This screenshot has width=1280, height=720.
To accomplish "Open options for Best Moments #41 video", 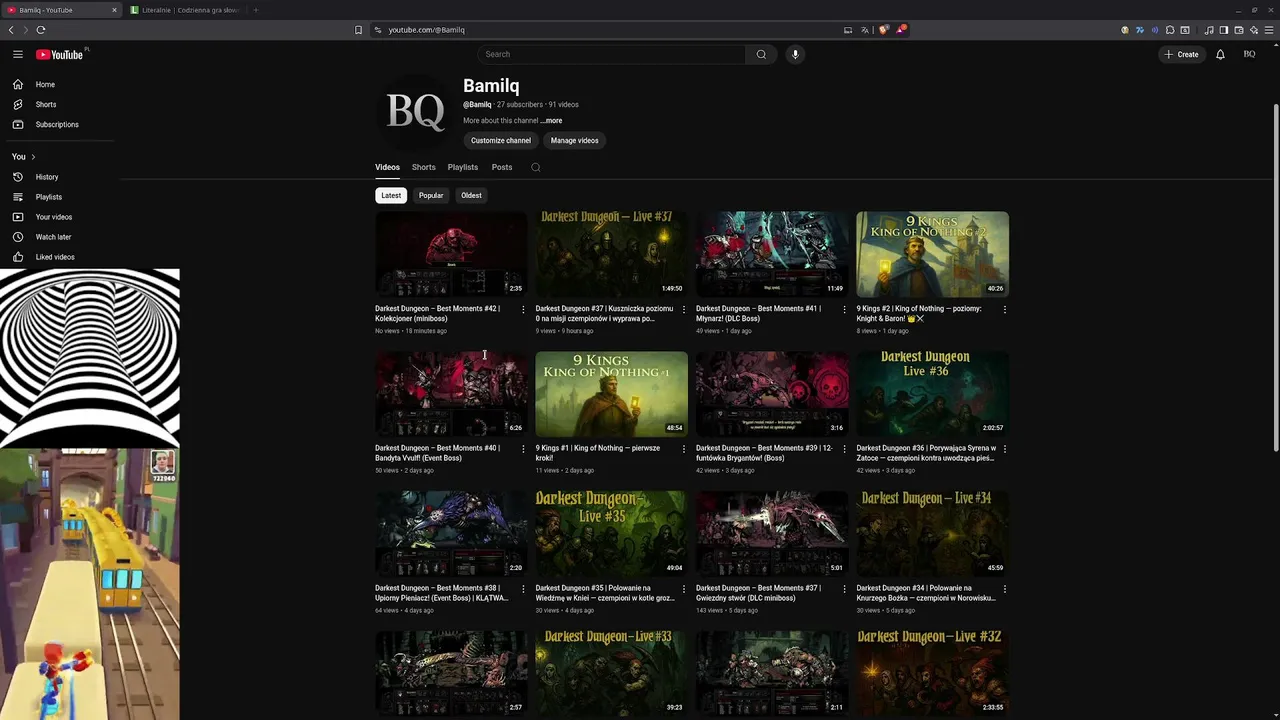I will click(x=844, y=309).
